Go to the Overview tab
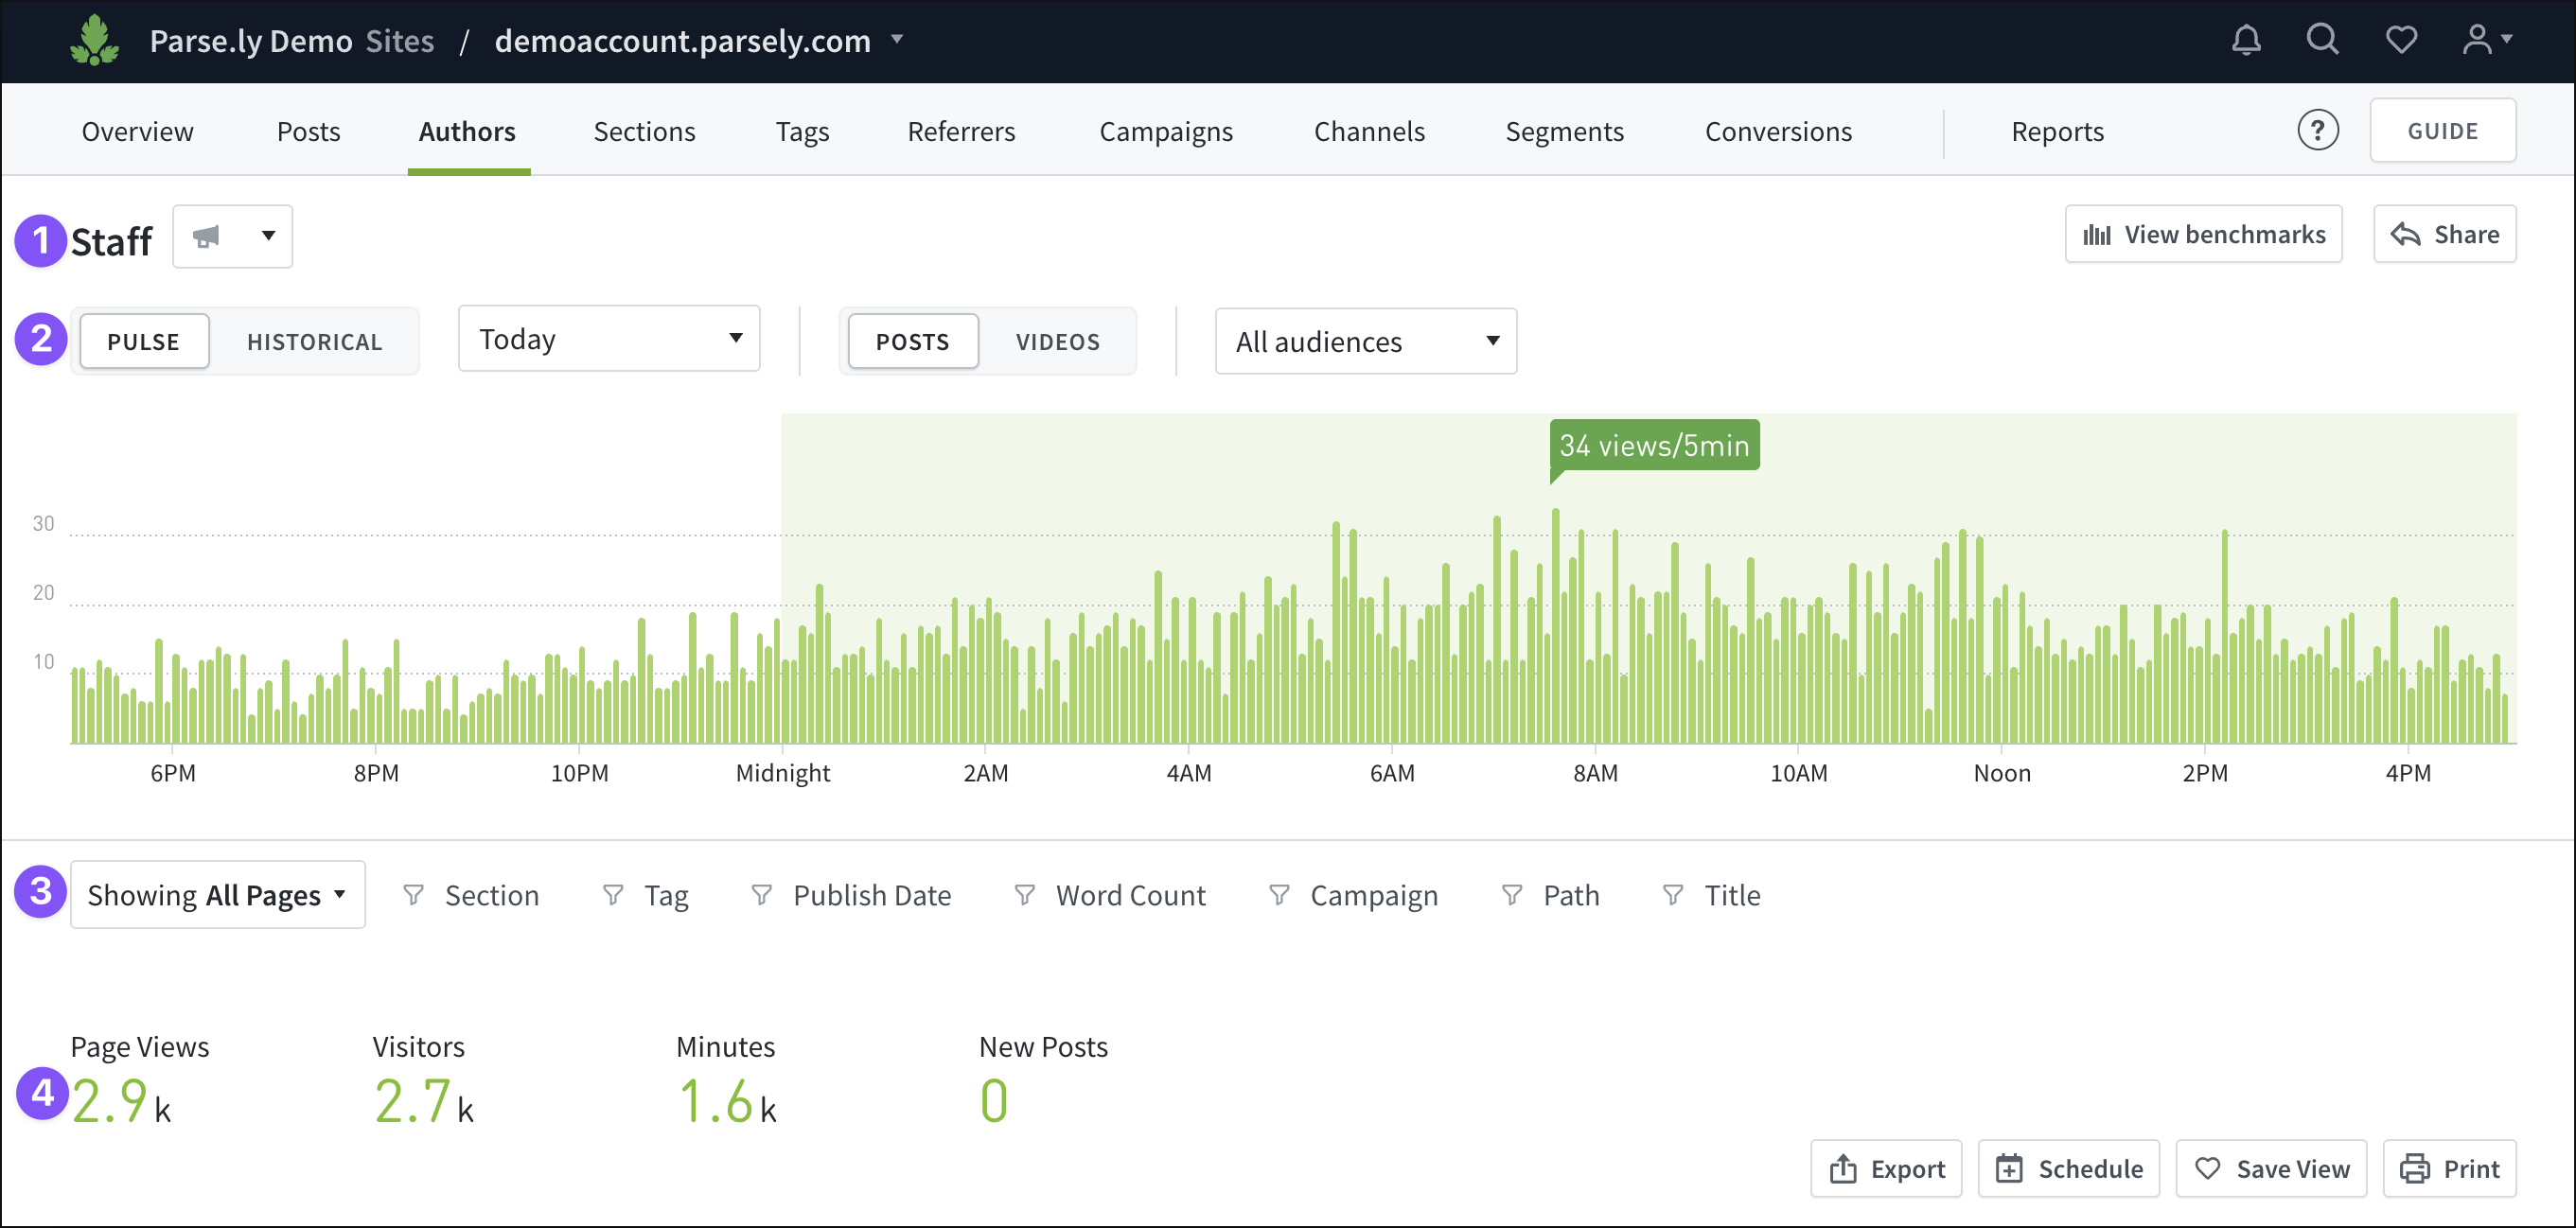Image resolution: width=2576 pixels, height=1228 pixels. [138, 132]
